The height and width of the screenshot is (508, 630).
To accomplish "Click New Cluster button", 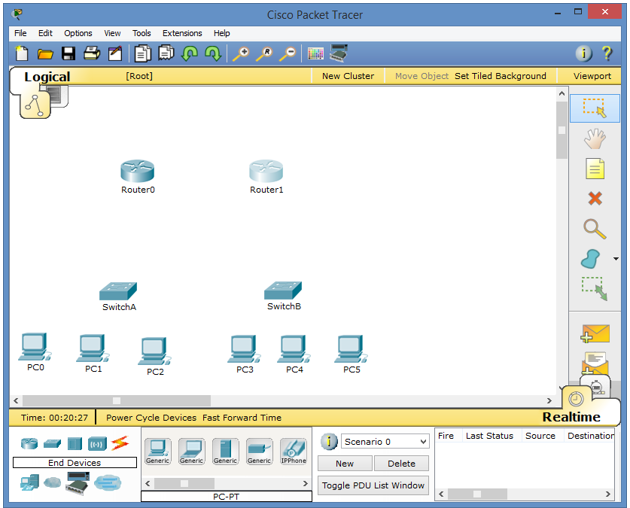I will click(348, 76).
